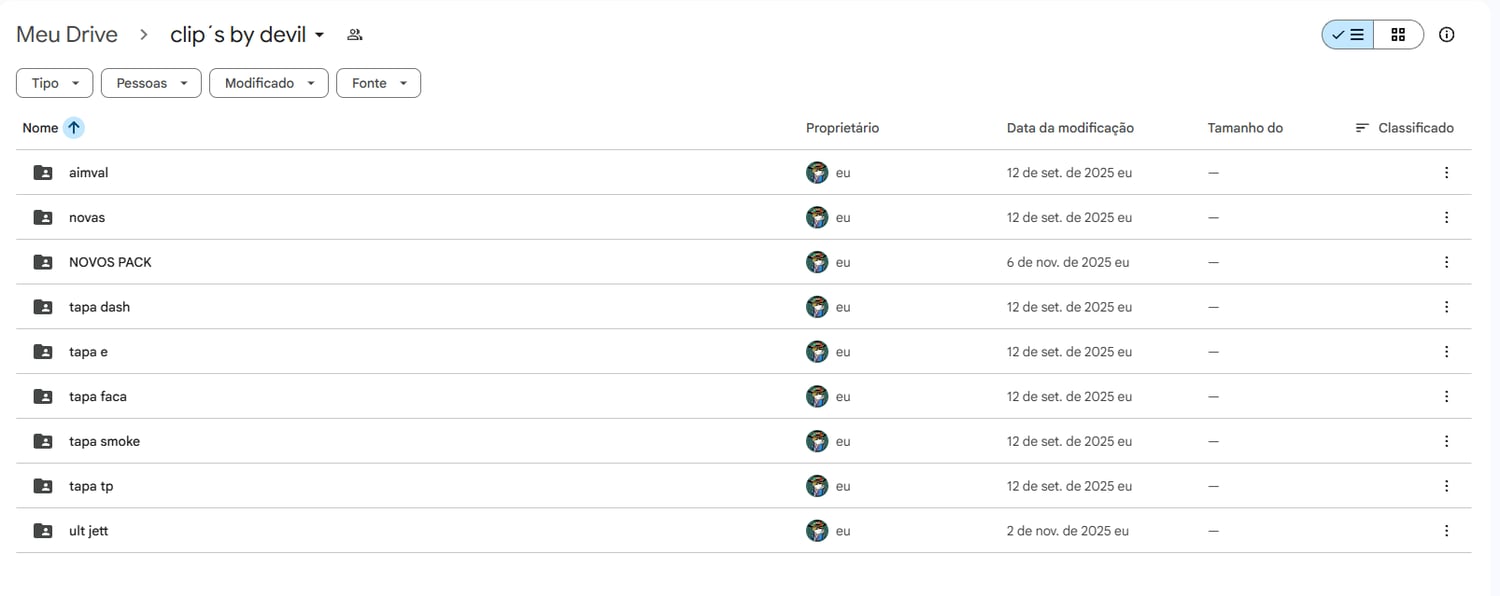Toggle the Classificado sort options
Image resolution: width=1500 pixels, height=596 pixels.
pyautogui.click(x=1404, y=128)
